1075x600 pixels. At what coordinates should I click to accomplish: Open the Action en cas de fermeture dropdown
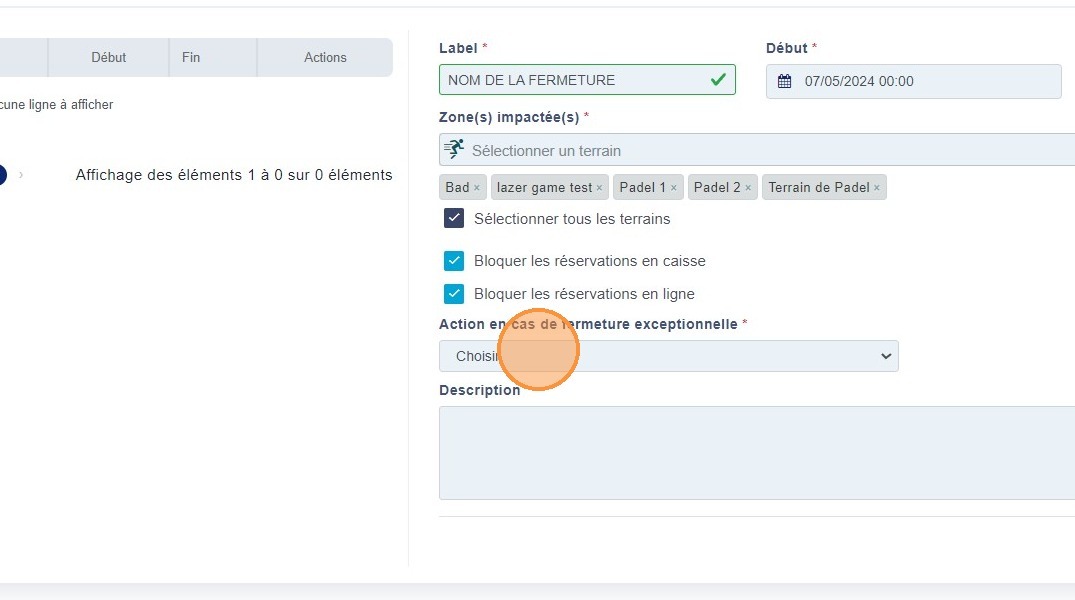pyautogui.click(x=668, y=356)
